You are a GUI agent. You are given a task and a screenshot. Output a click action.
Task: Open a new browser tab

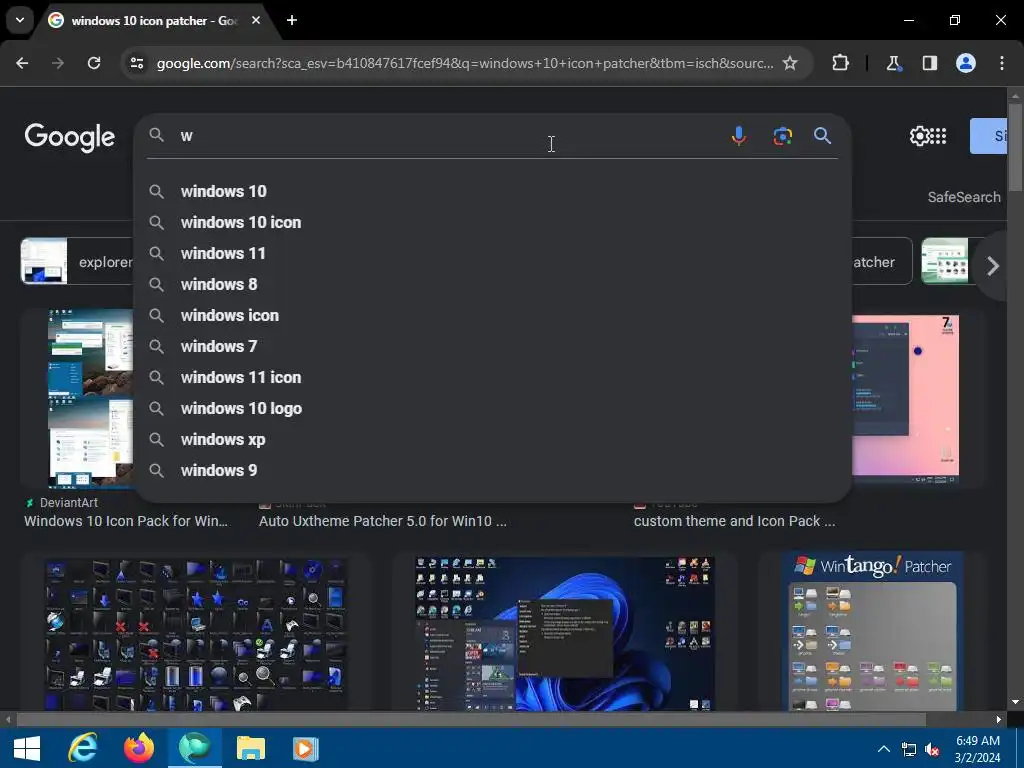tap(292, 20)
